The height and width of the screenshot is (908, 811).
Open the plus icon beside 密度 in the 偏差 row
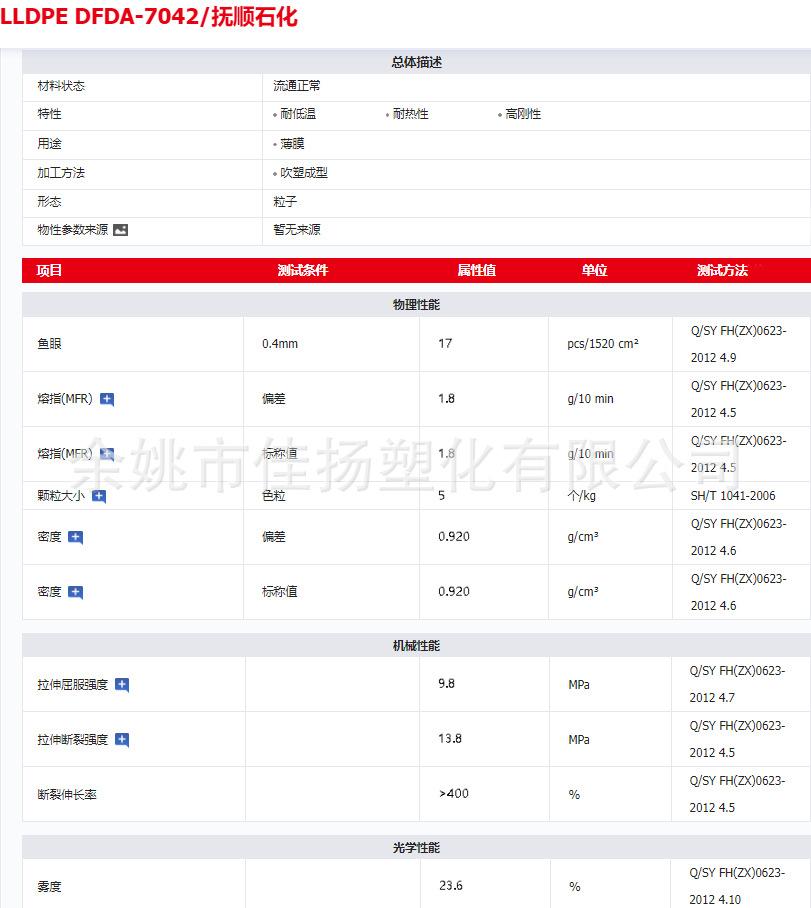(75, 537)
